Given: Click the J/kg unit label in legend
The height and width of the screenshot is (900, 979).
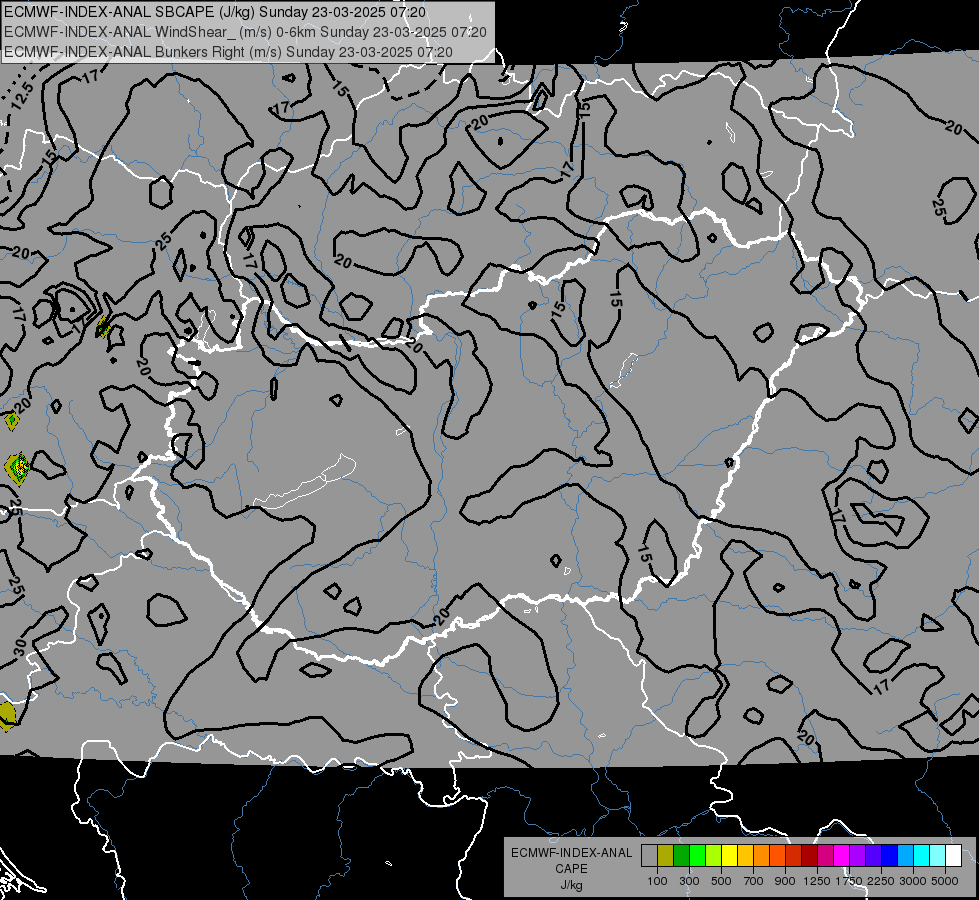Looking at the screenshot, I should (571, 885).
